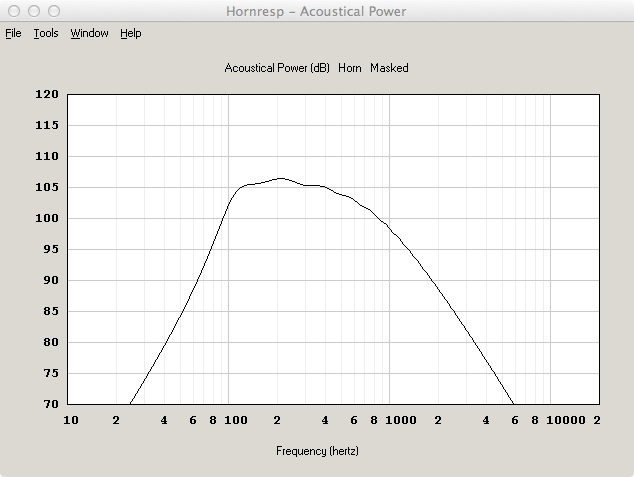
Task: Open the Help menu
Action: coord(131,33)
